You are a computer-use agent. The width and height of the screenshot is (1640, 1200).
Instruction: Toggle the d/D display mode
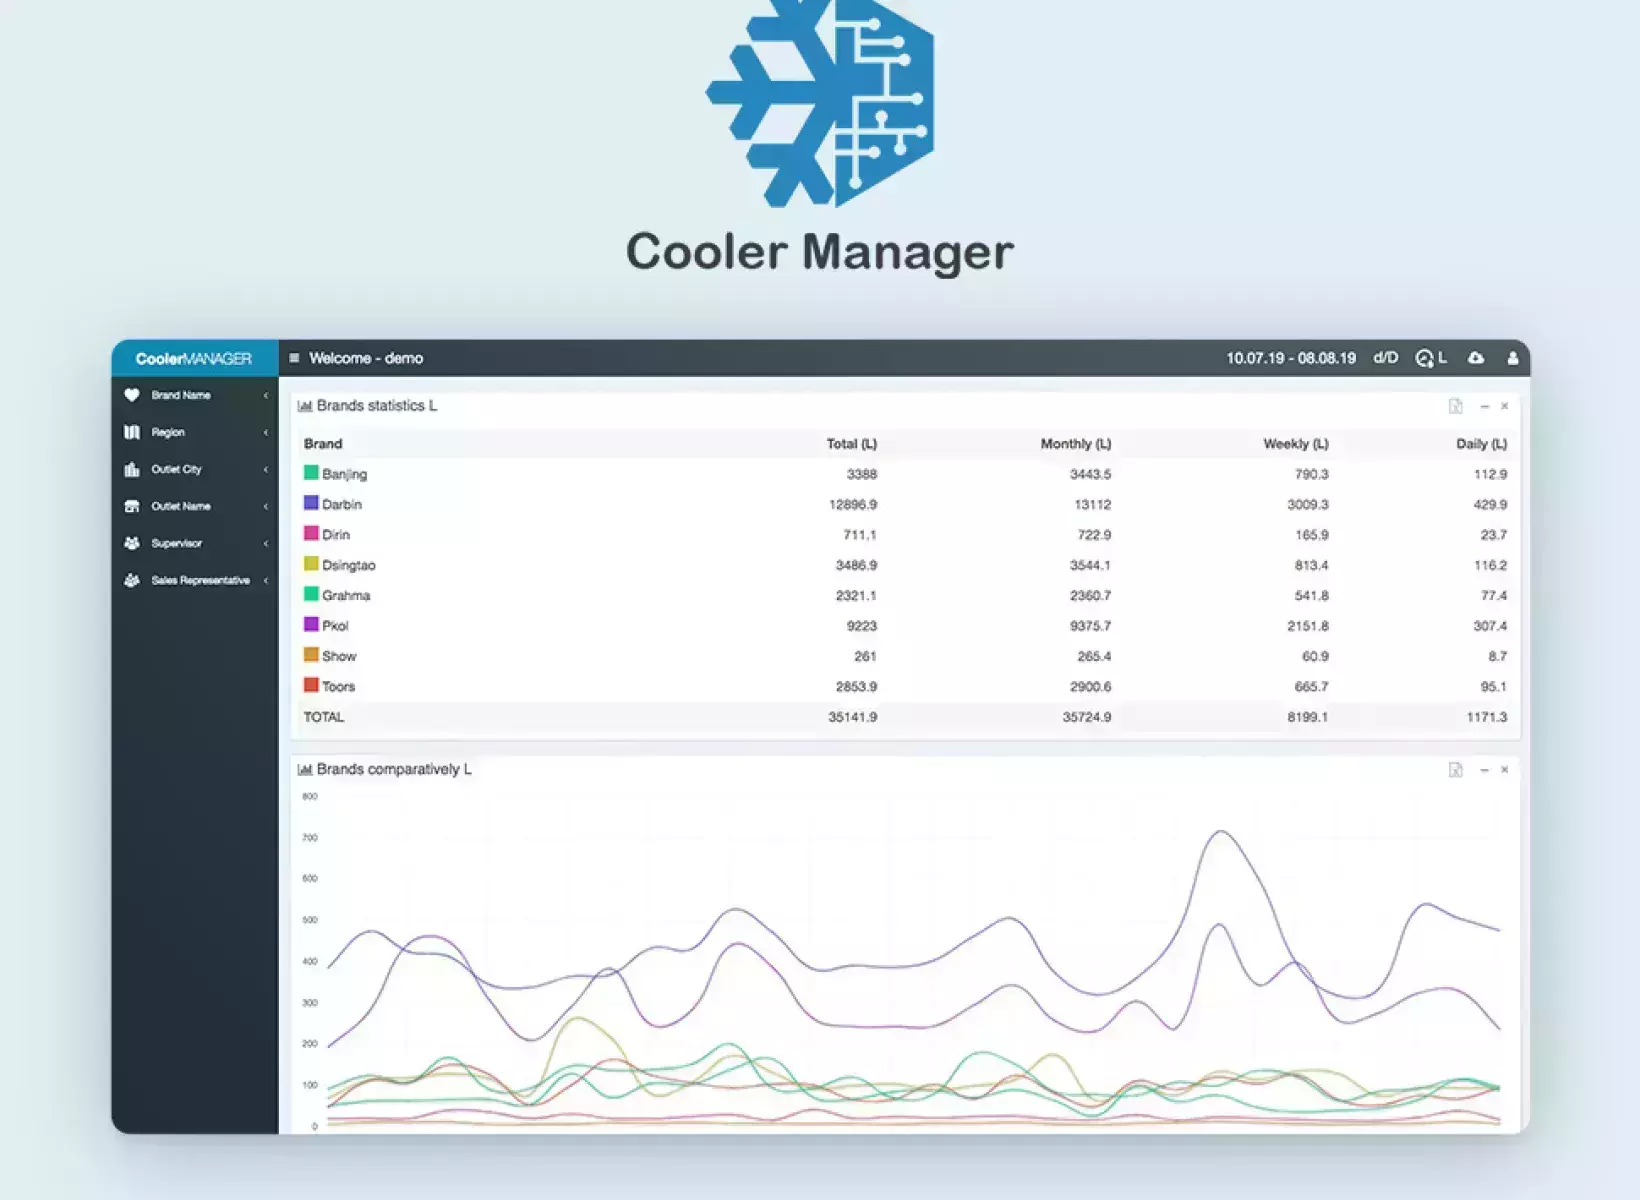pyautogui.click(x=1385, y=358)
